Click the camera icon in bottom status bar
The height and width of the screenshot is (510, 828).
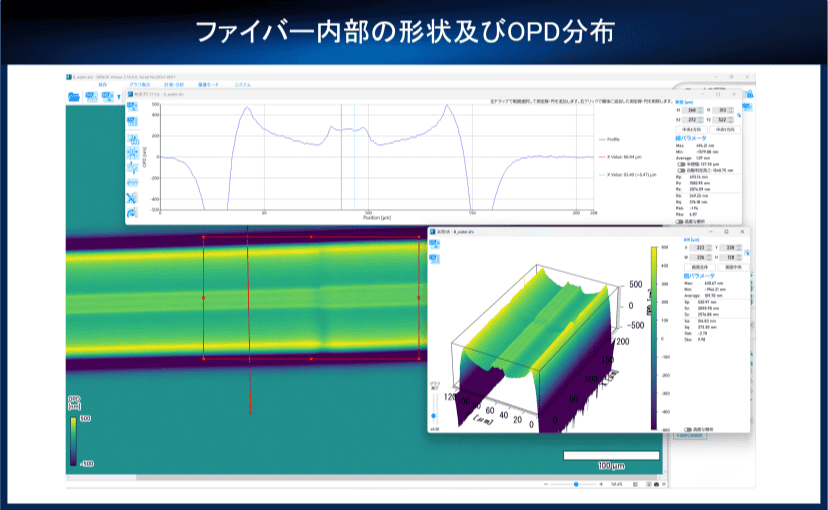pos(656,484)
